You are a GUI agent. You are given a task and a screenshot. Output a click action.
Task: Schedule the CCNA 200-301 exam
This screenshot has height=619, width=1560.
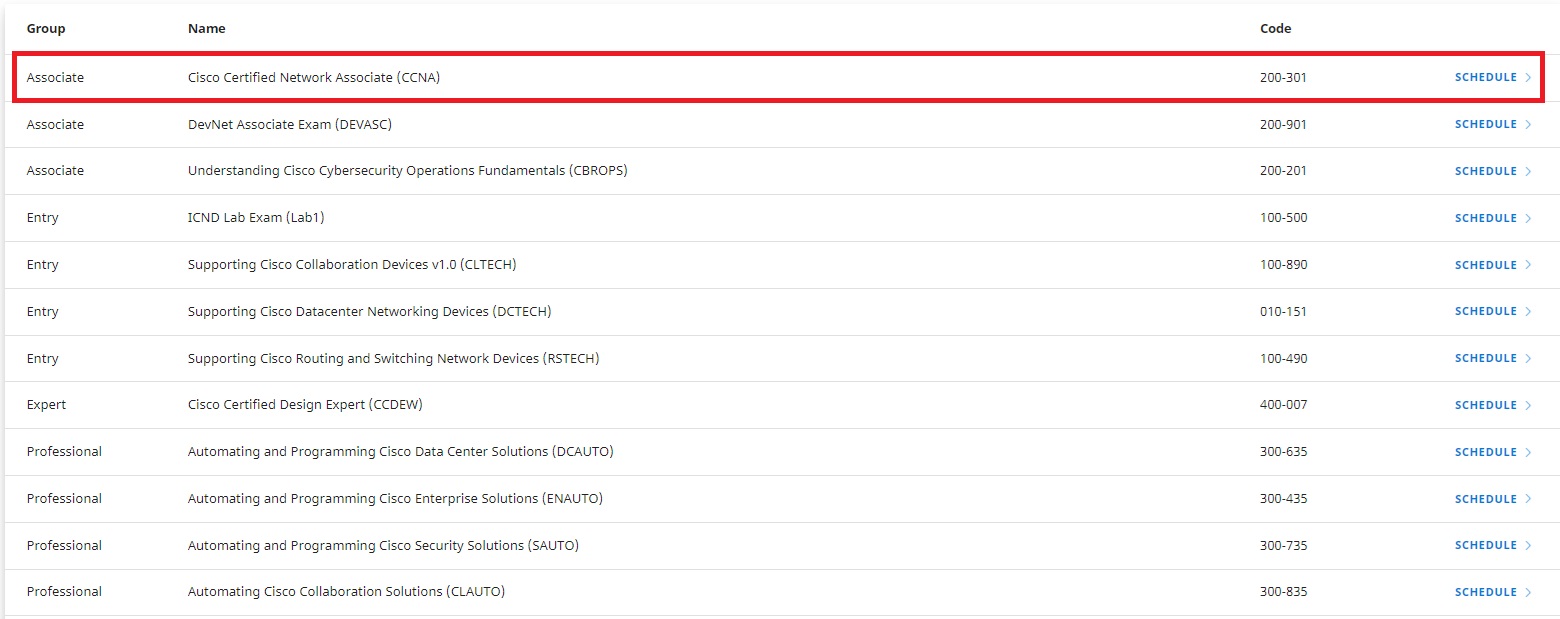1485,77
